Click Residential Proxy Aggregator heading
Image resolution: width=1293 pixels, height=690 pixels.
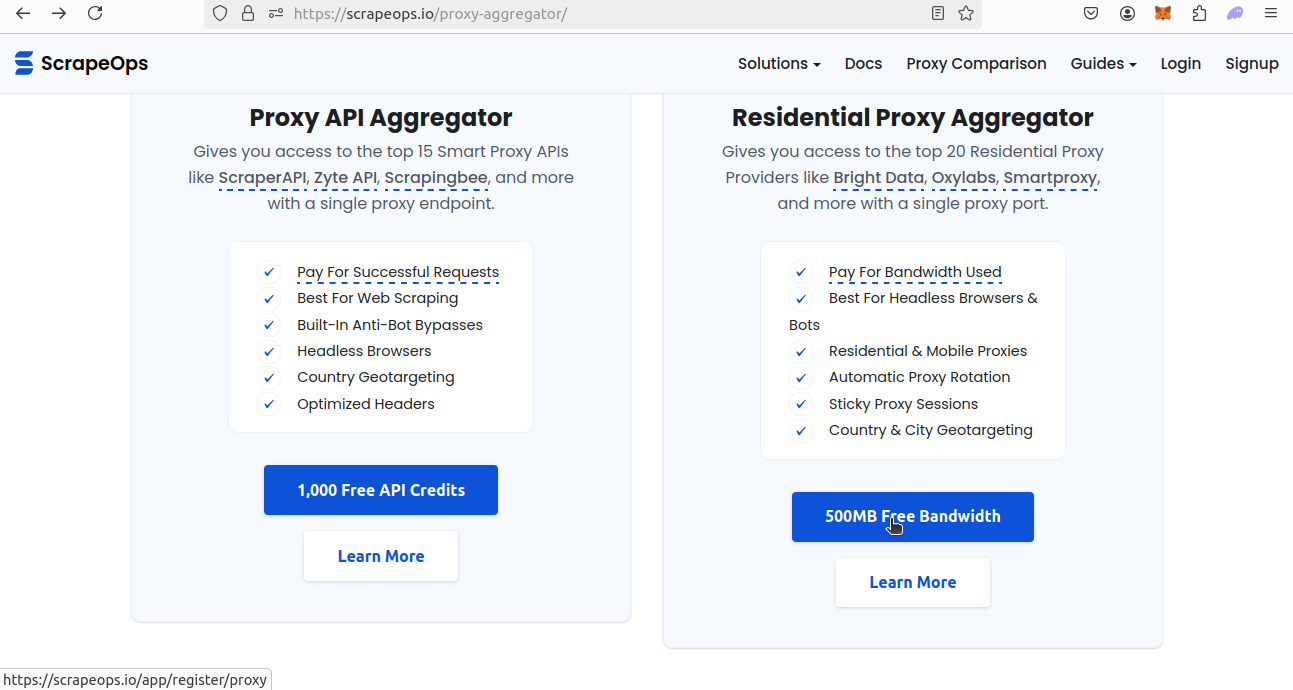pos(913,118)
